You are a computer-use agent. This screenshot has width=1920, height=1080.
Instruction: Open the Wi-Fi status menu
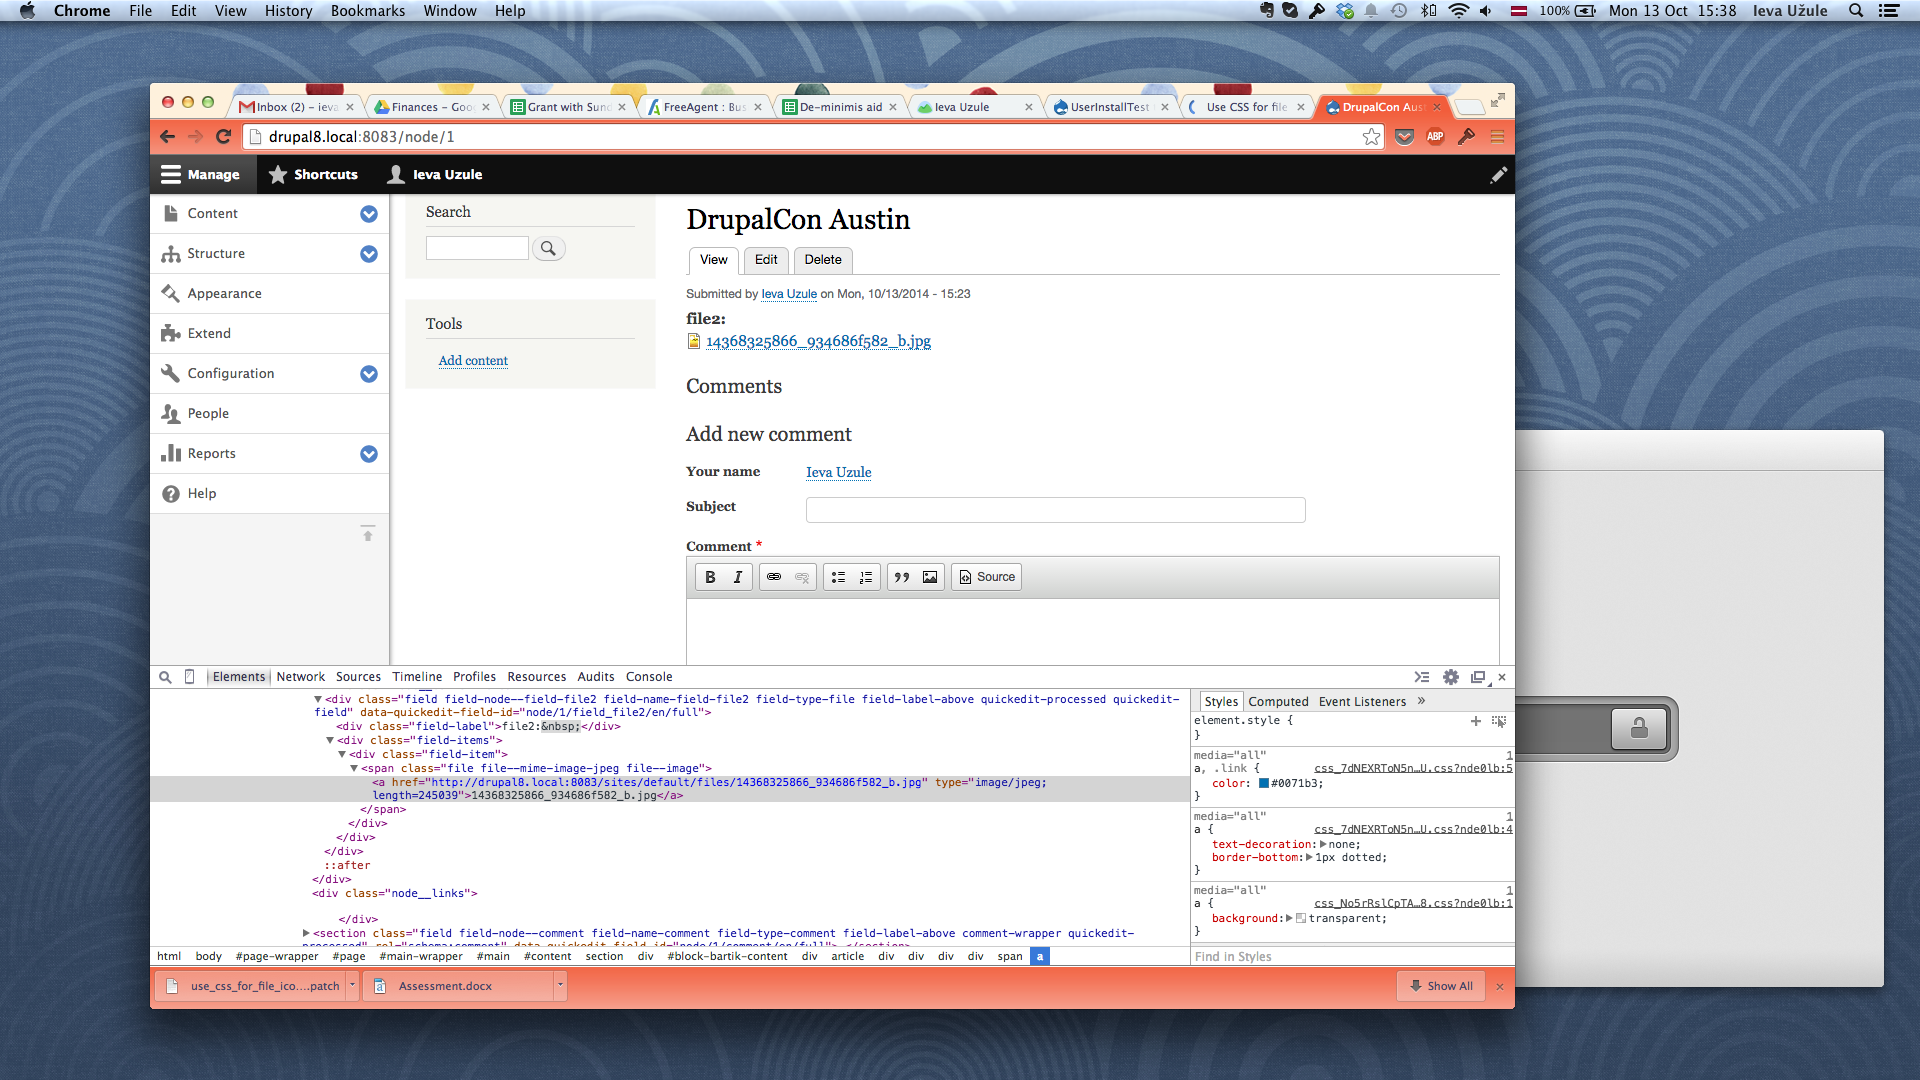coord(1459,11)
